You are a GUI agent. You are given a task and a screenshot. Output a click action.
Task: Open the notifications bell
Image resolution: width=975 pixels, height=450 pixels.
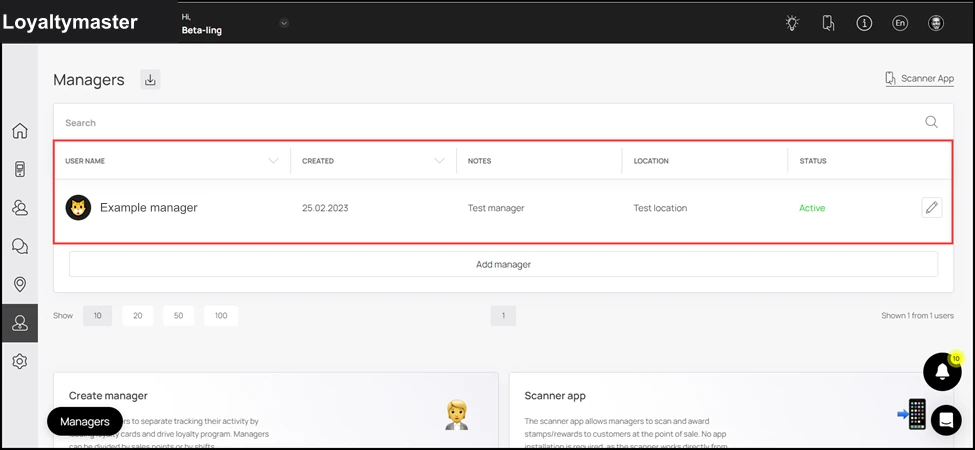[943, 372]
